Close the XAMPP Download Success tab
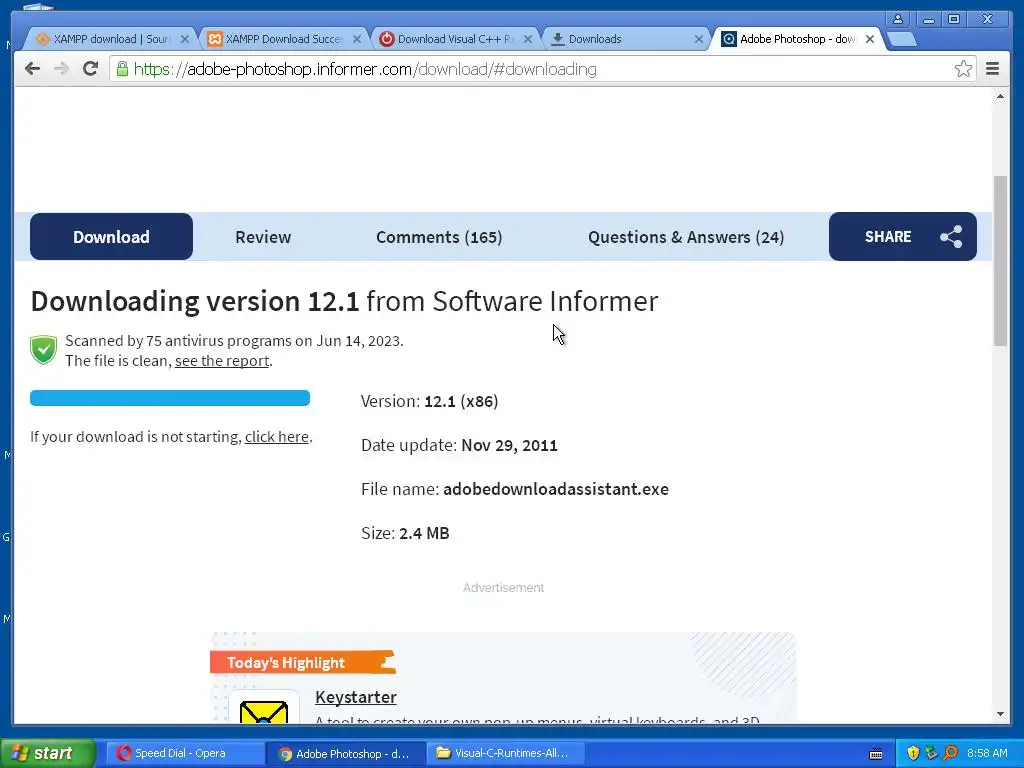Viewport: 1024px width, 768px height. click(357, 39)
